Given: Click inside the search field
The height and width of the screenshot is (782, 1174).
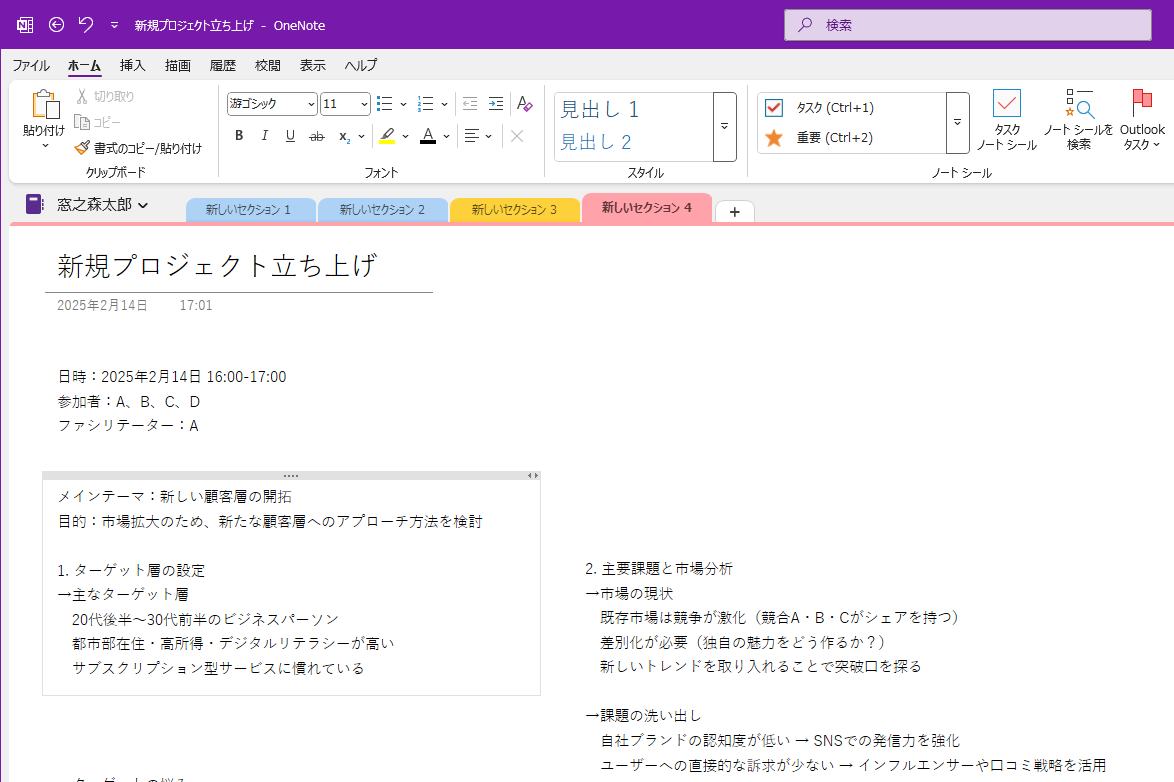Looking at the screenshot, I should tap(965, 25).
